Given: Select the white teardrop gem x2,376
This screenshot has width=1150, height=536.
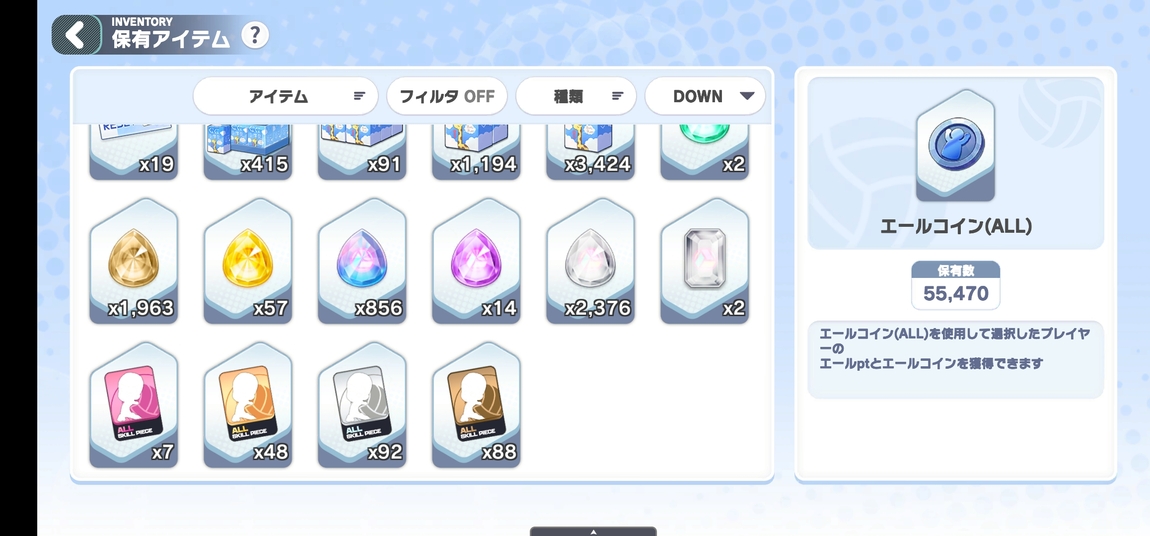Looking at the screenshot, I should [590, 261].
